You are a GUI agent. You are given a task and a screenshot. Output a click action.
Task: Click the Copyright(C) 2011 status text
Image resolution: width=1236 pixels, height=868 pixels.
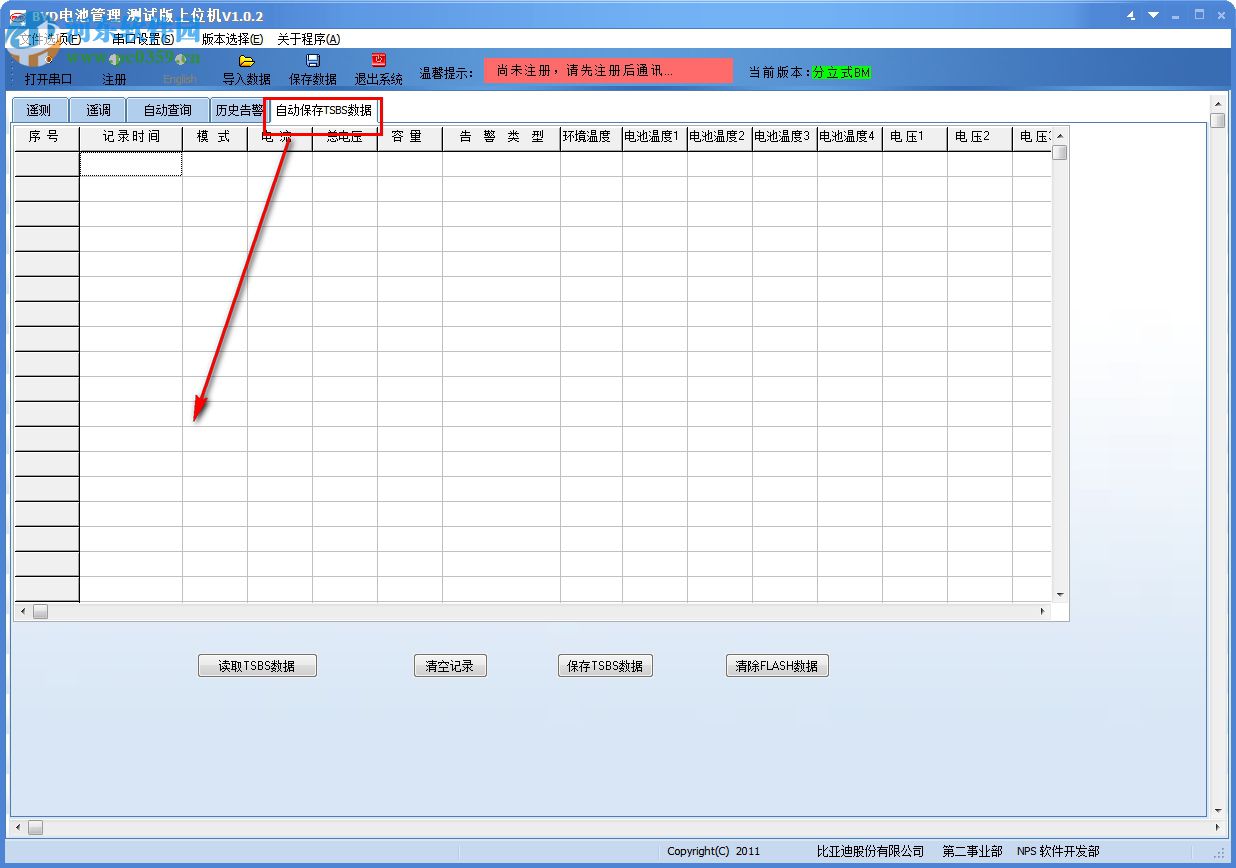pos(714,851)
